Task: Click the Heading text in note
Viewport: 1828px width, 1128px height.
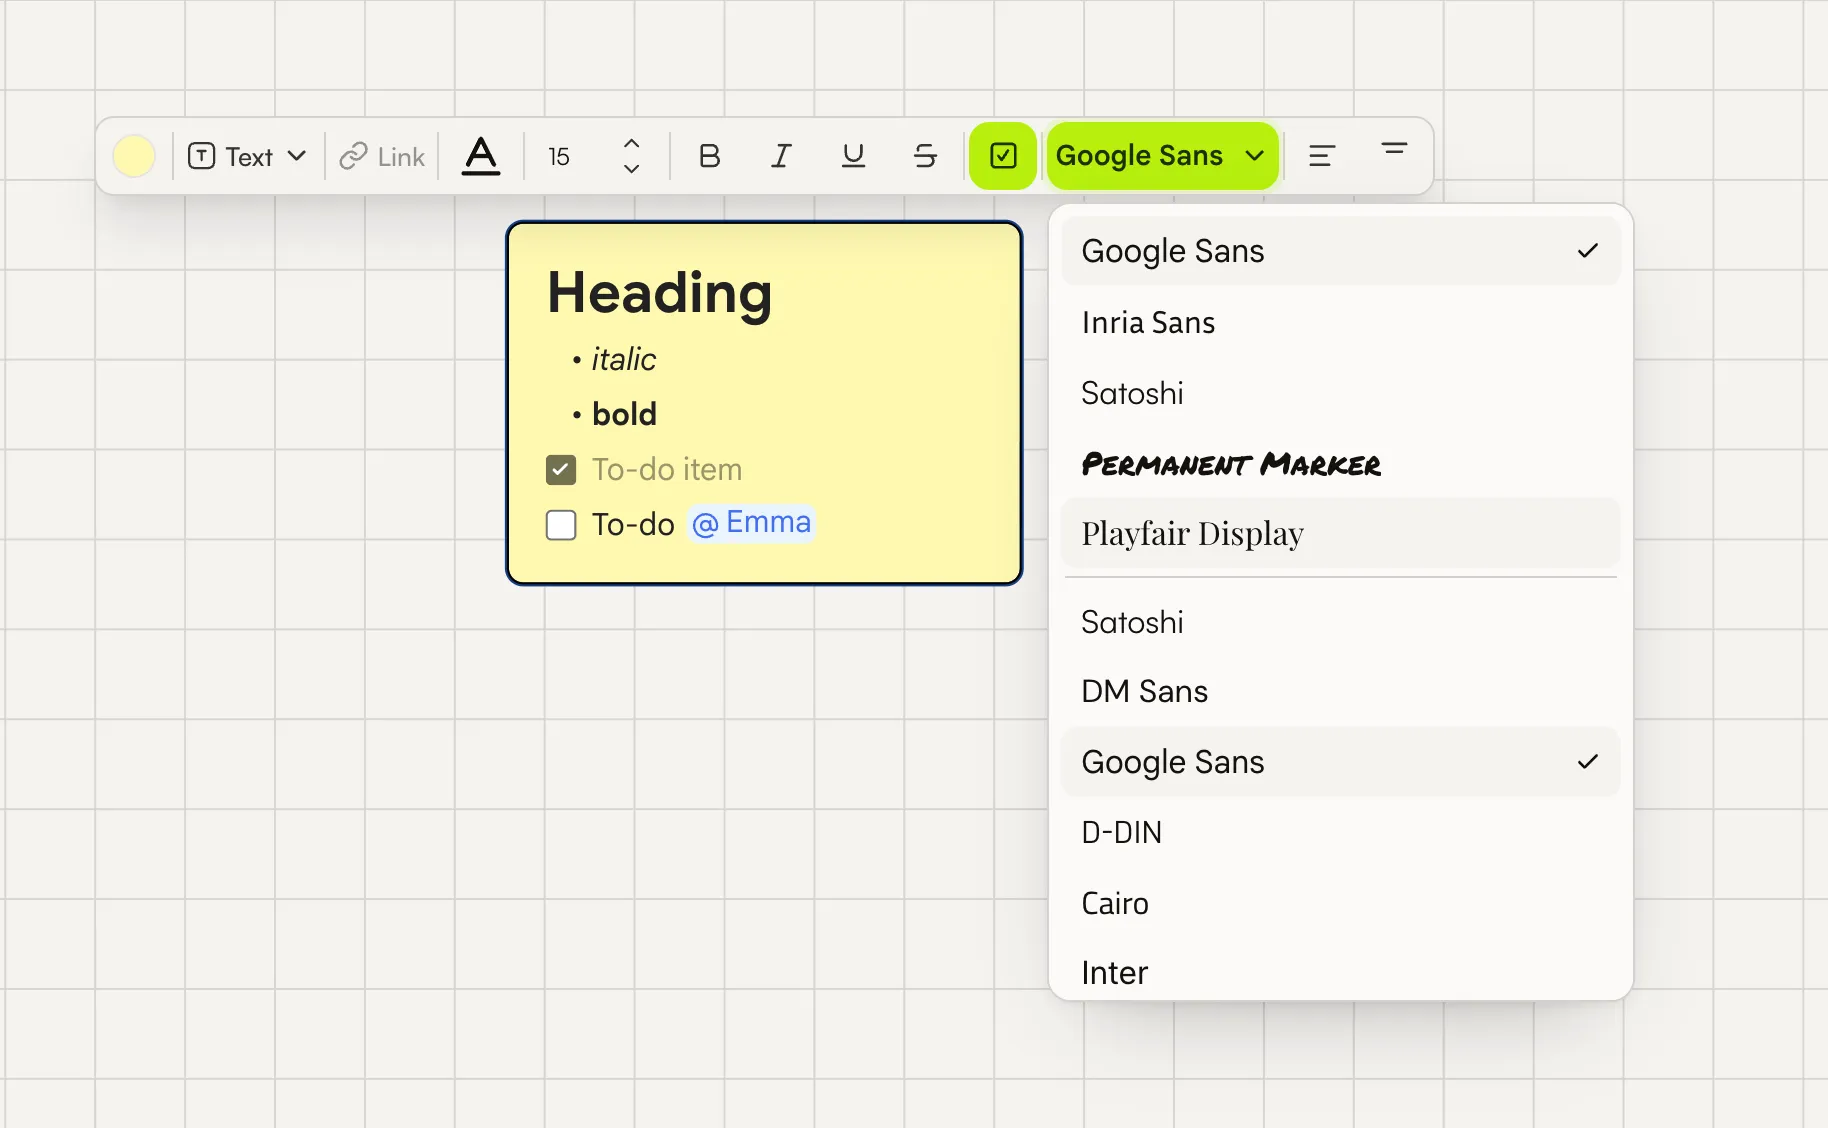Action: point(660,293)
